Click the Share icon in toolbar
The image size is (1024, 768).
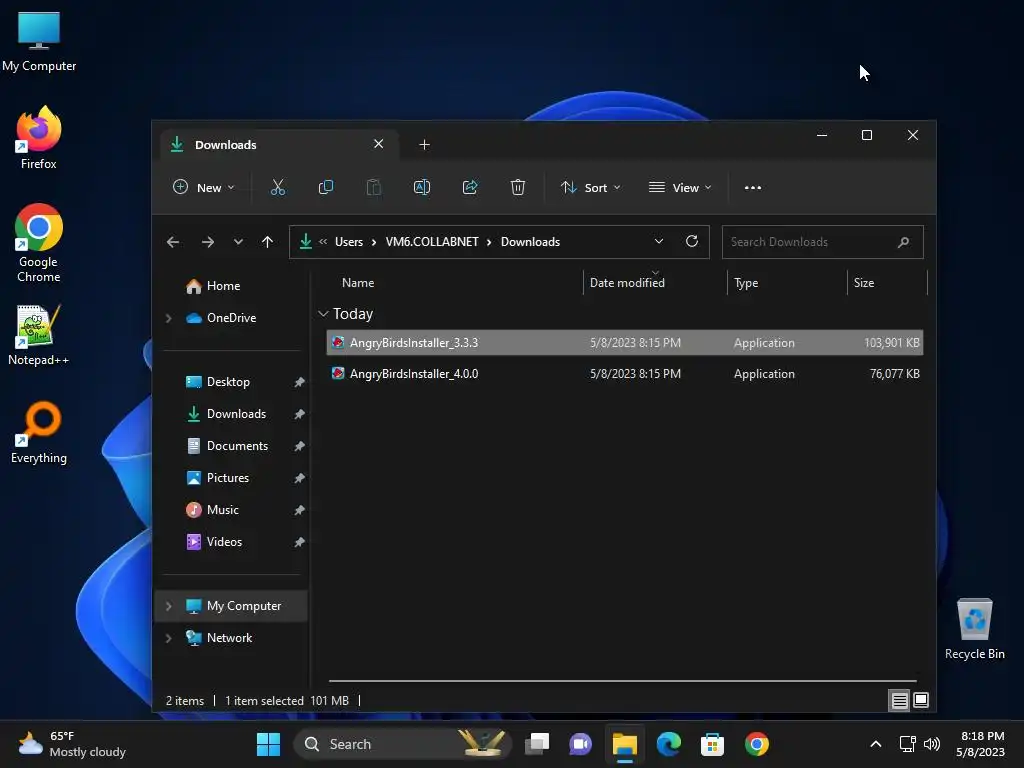click(470, 187)
